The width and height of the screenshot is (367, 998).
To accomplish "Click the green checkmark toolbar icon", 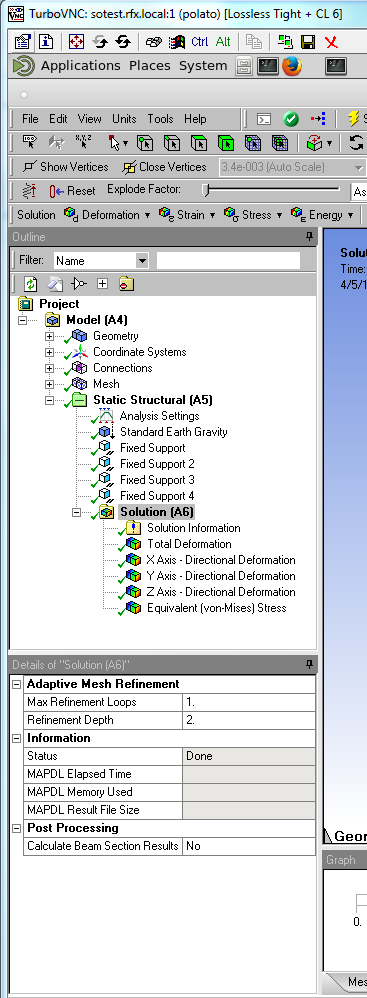I will [291, 119].
